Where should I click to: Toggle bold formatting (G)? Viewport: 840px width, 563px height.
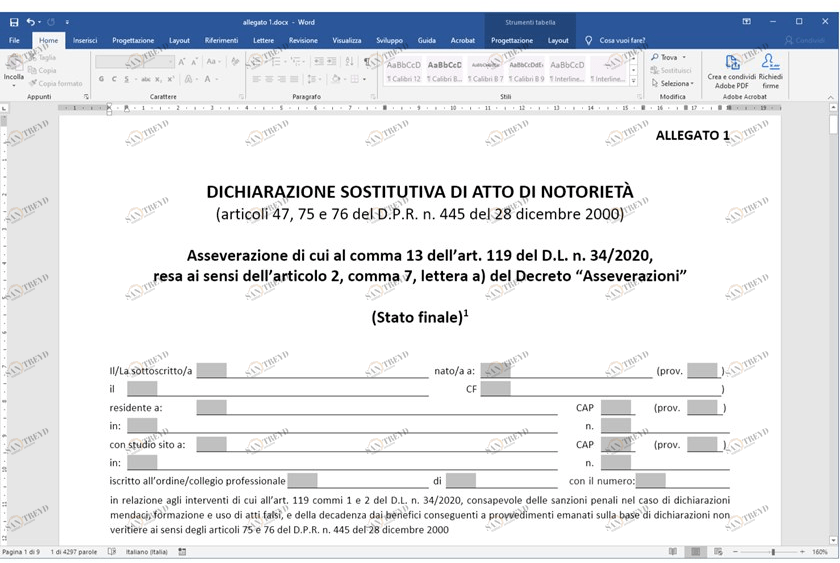point(100,79)
